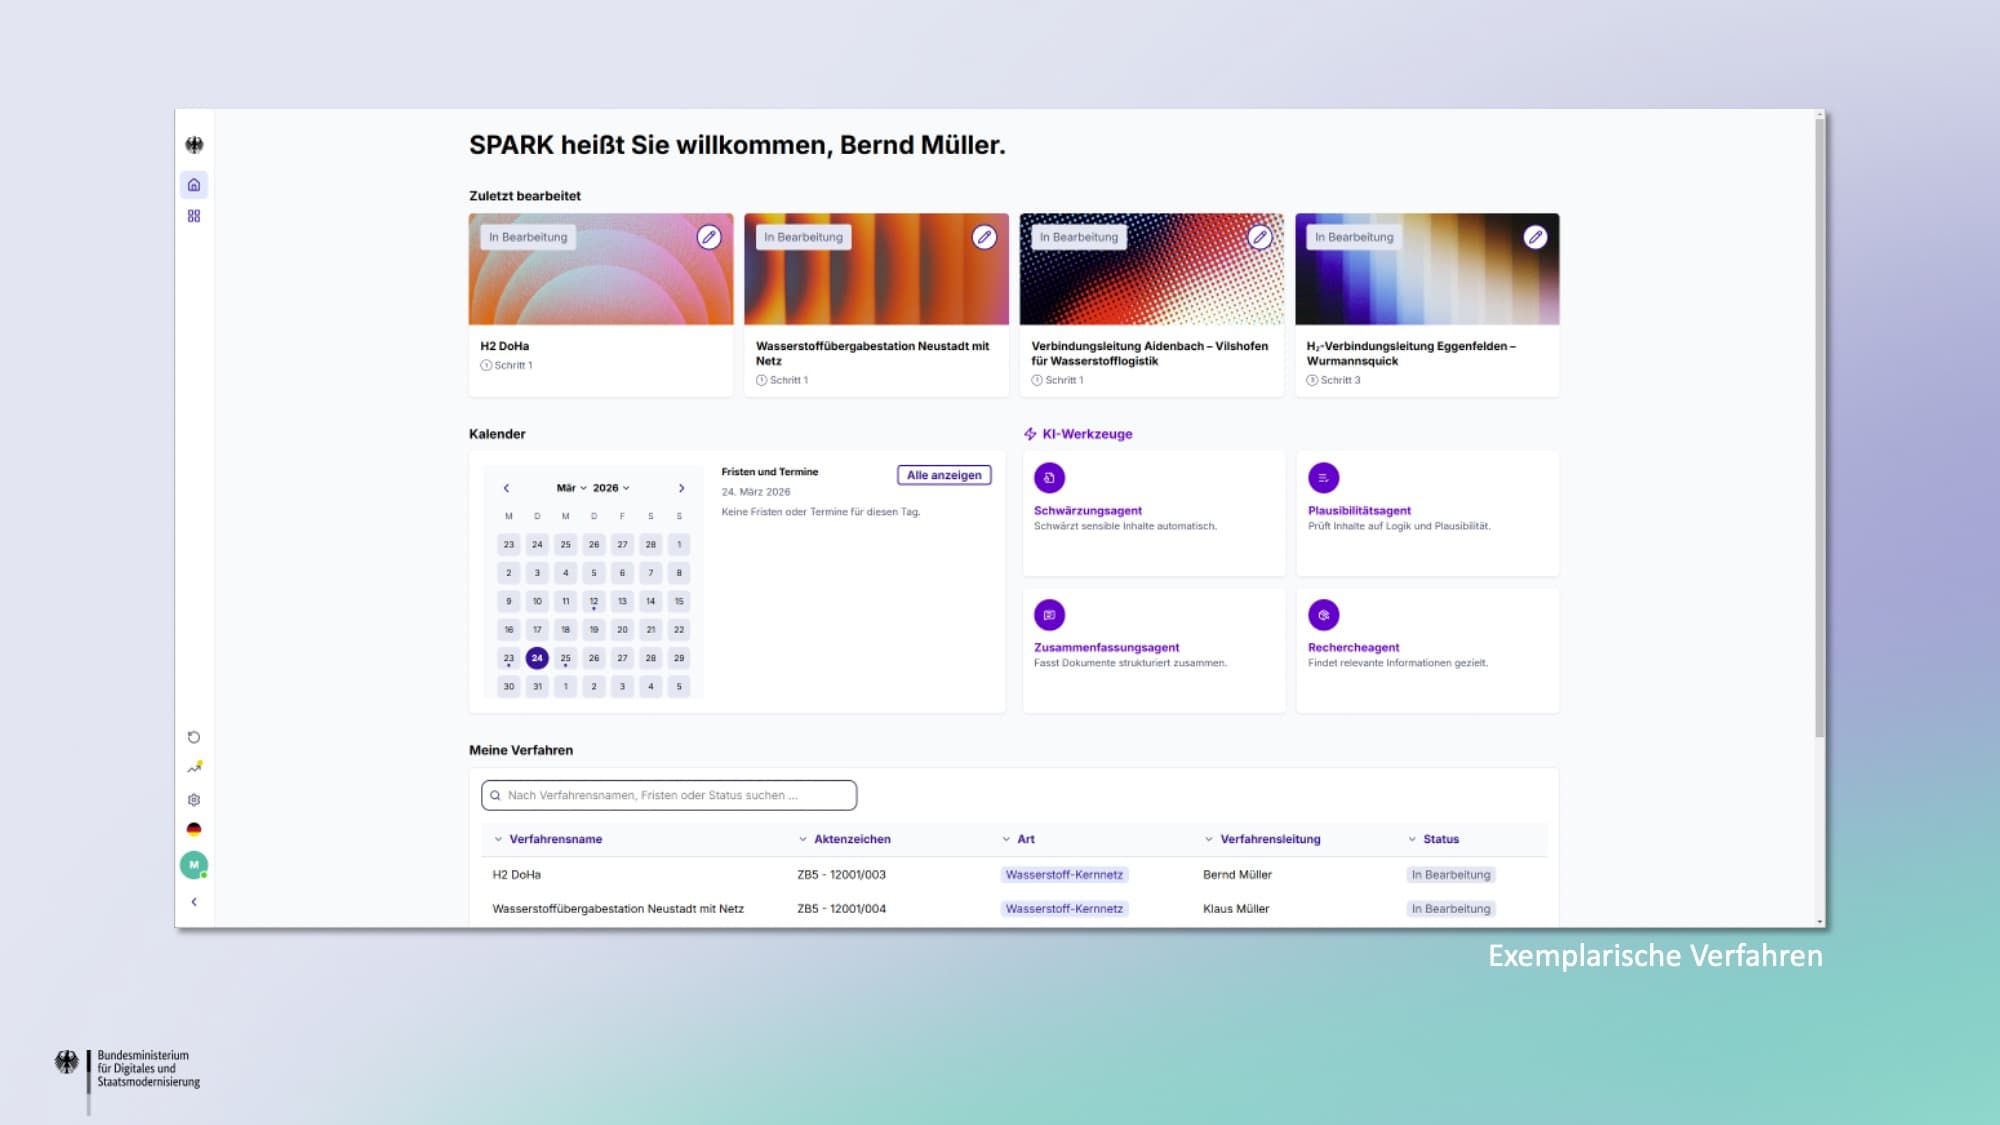Viewport: 2000px width, 1125px height.
Task: Click edit pencil on H2 DoHa card
Action: 709,237
